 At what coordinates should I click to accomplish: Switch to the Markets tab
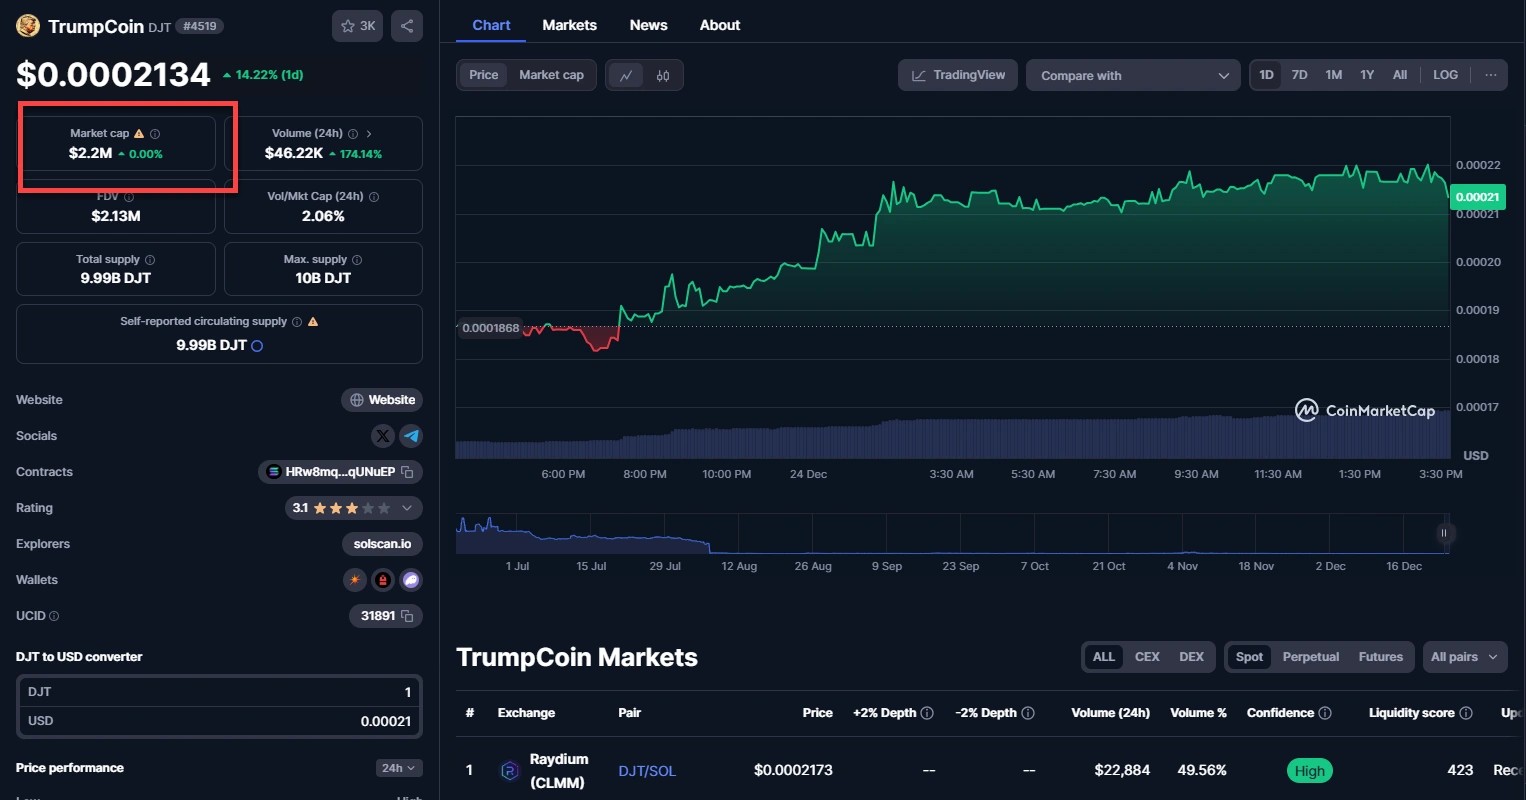point(569,25)
